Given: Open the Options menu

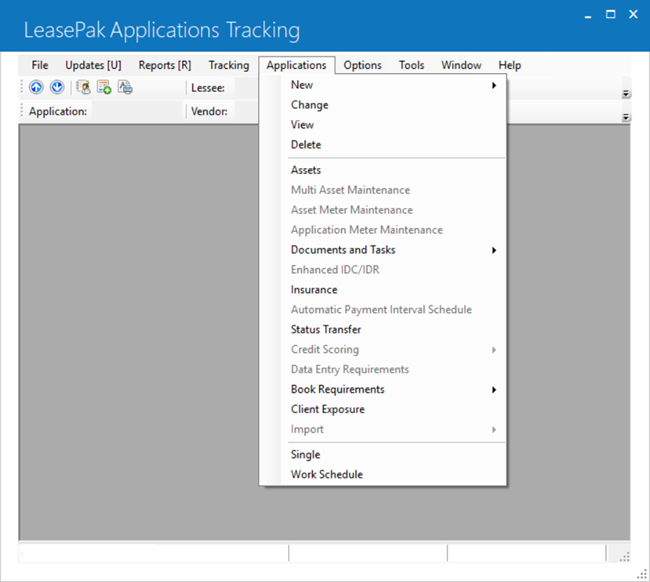Looking at the screenshot, I should (x=362, y=65).
